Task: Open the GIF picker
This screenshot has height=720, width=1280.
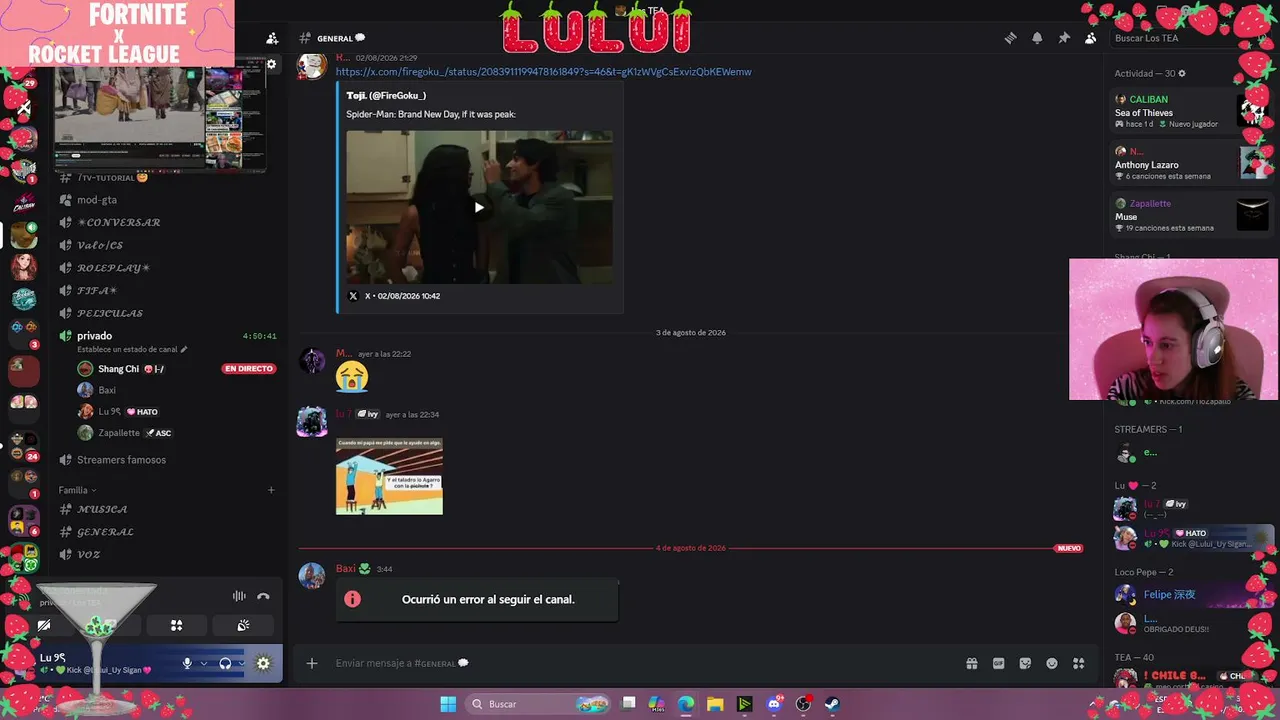Action: click(x=998, y=663)
